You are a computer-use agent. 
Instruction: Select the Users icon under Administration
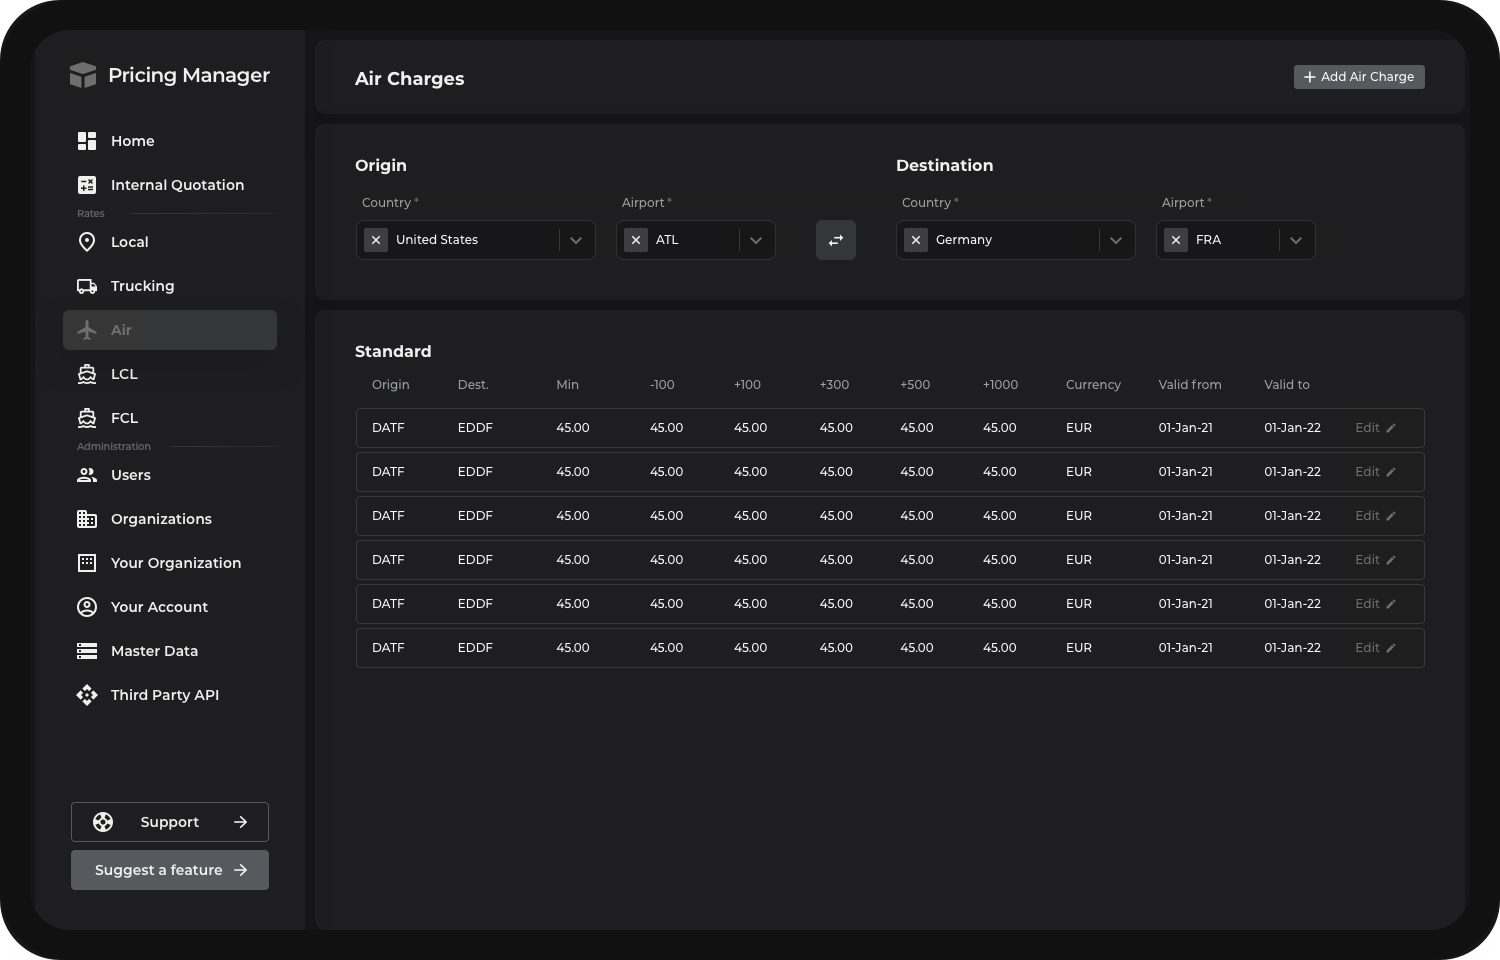point(87,474)
